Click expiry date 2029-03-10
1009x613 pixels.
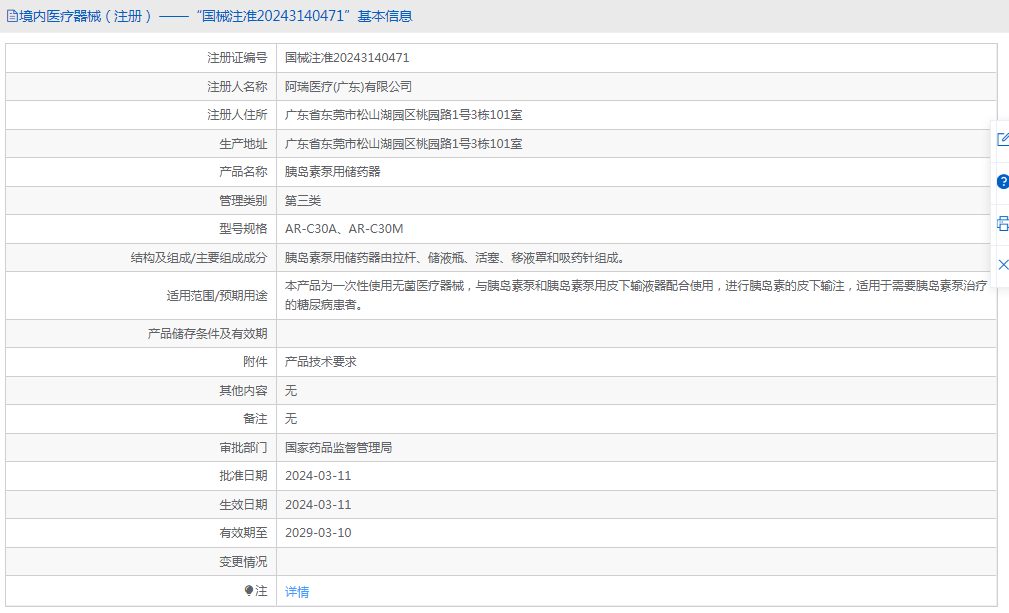[x=318, y=533]
